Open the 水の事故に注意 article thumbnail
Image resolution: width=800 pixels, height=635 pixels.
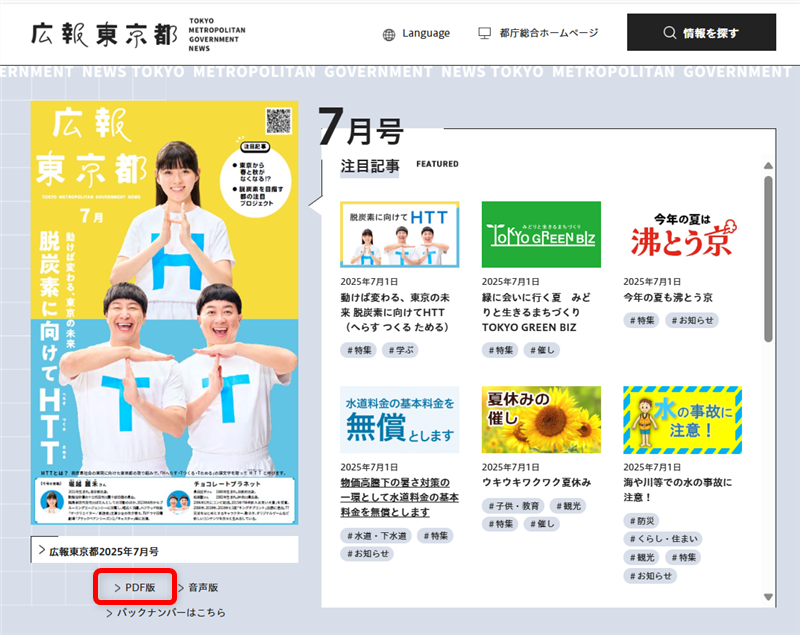click(682, 419)
